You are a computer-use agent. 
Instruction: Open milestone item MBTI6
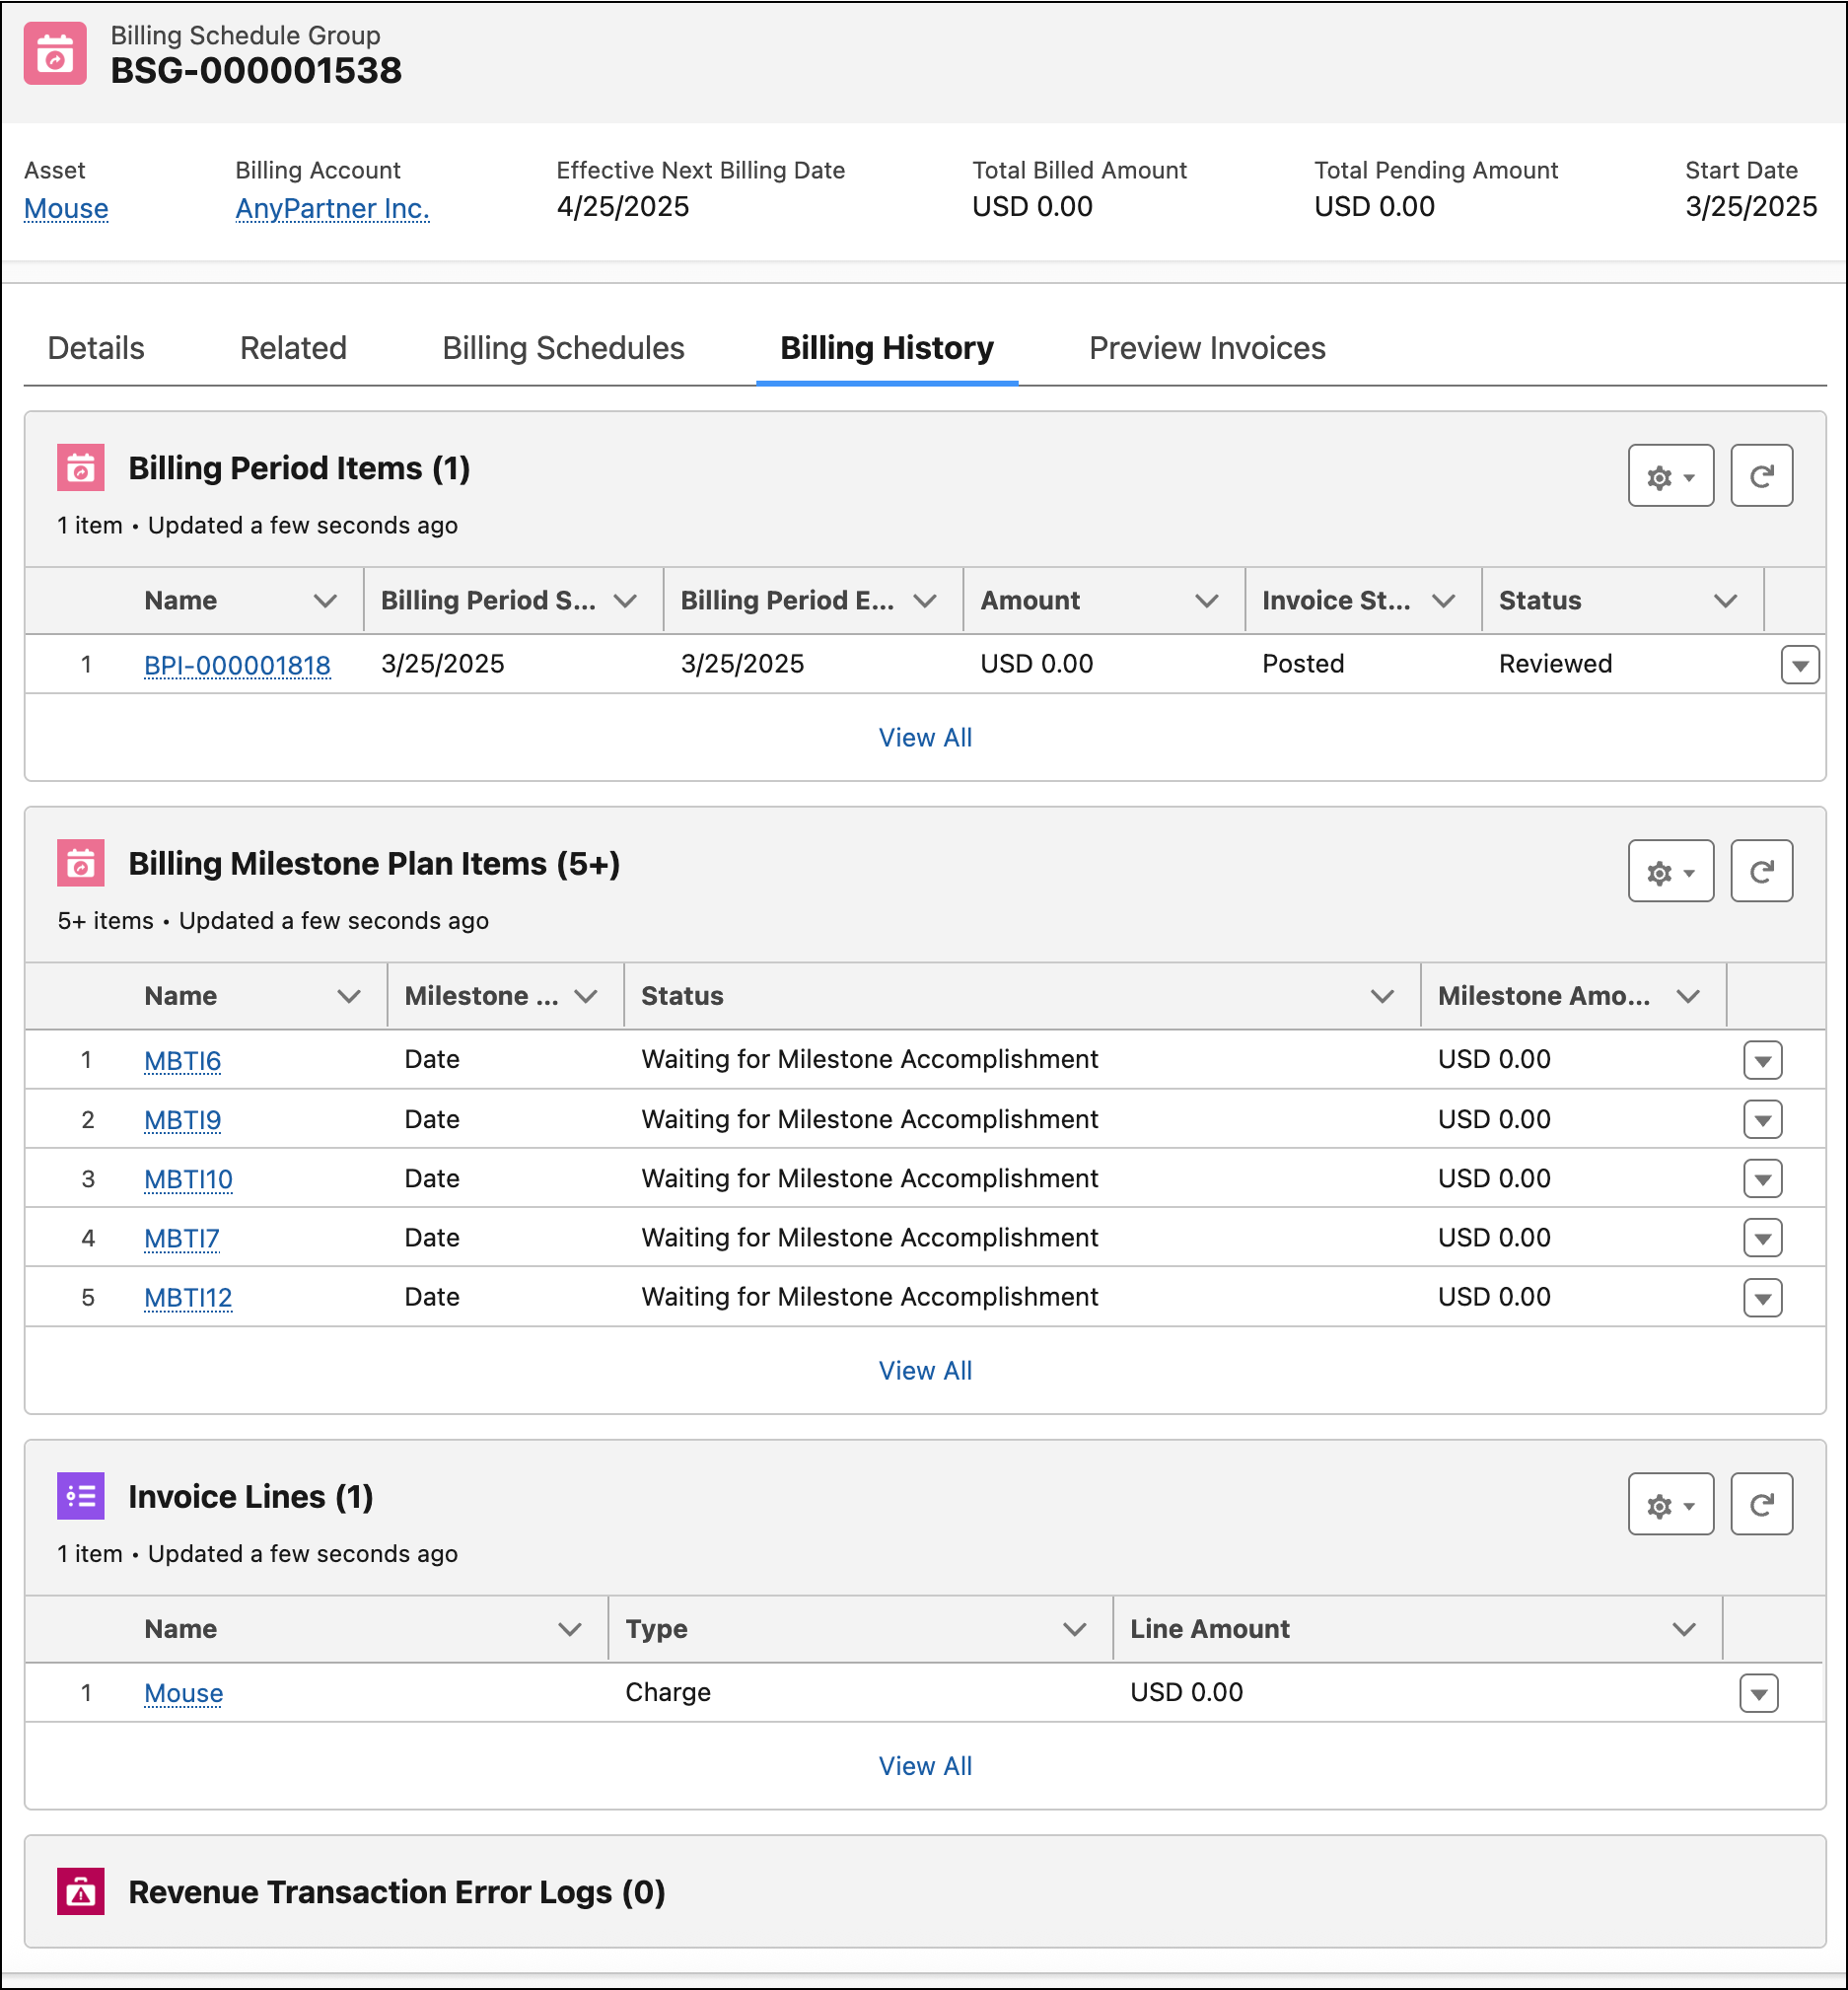click(x=182, y=1060)
